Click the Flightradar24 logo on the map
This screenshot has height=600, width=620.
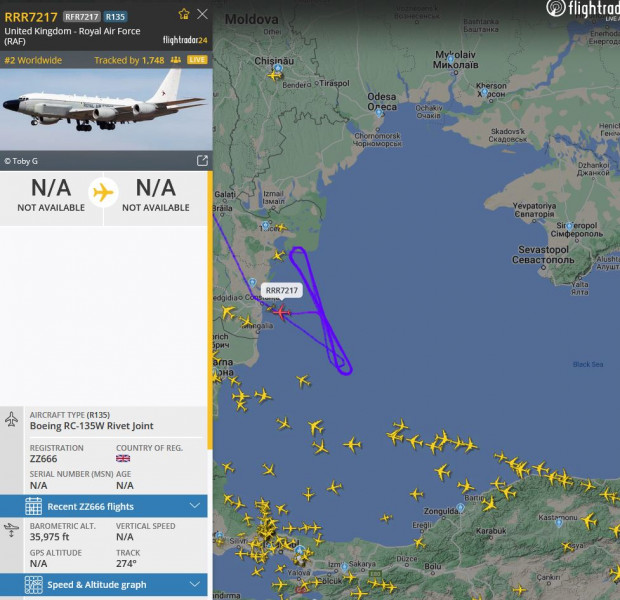point(583,9)
